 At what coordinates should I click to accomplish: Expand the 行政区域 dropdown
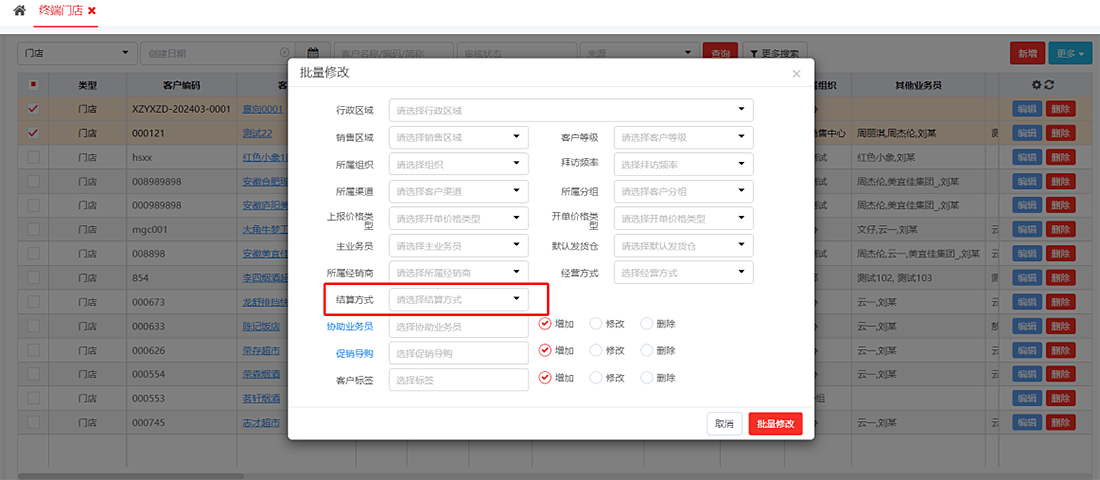pos(571,110)
